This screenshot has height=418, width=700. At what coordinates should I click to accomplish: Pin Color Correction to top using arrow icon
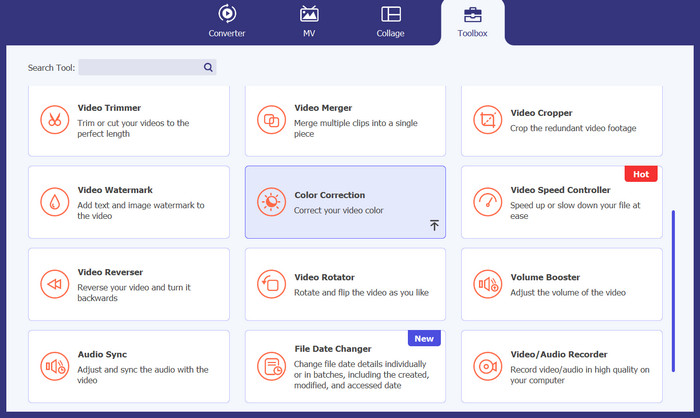click(x=434, y=226)
